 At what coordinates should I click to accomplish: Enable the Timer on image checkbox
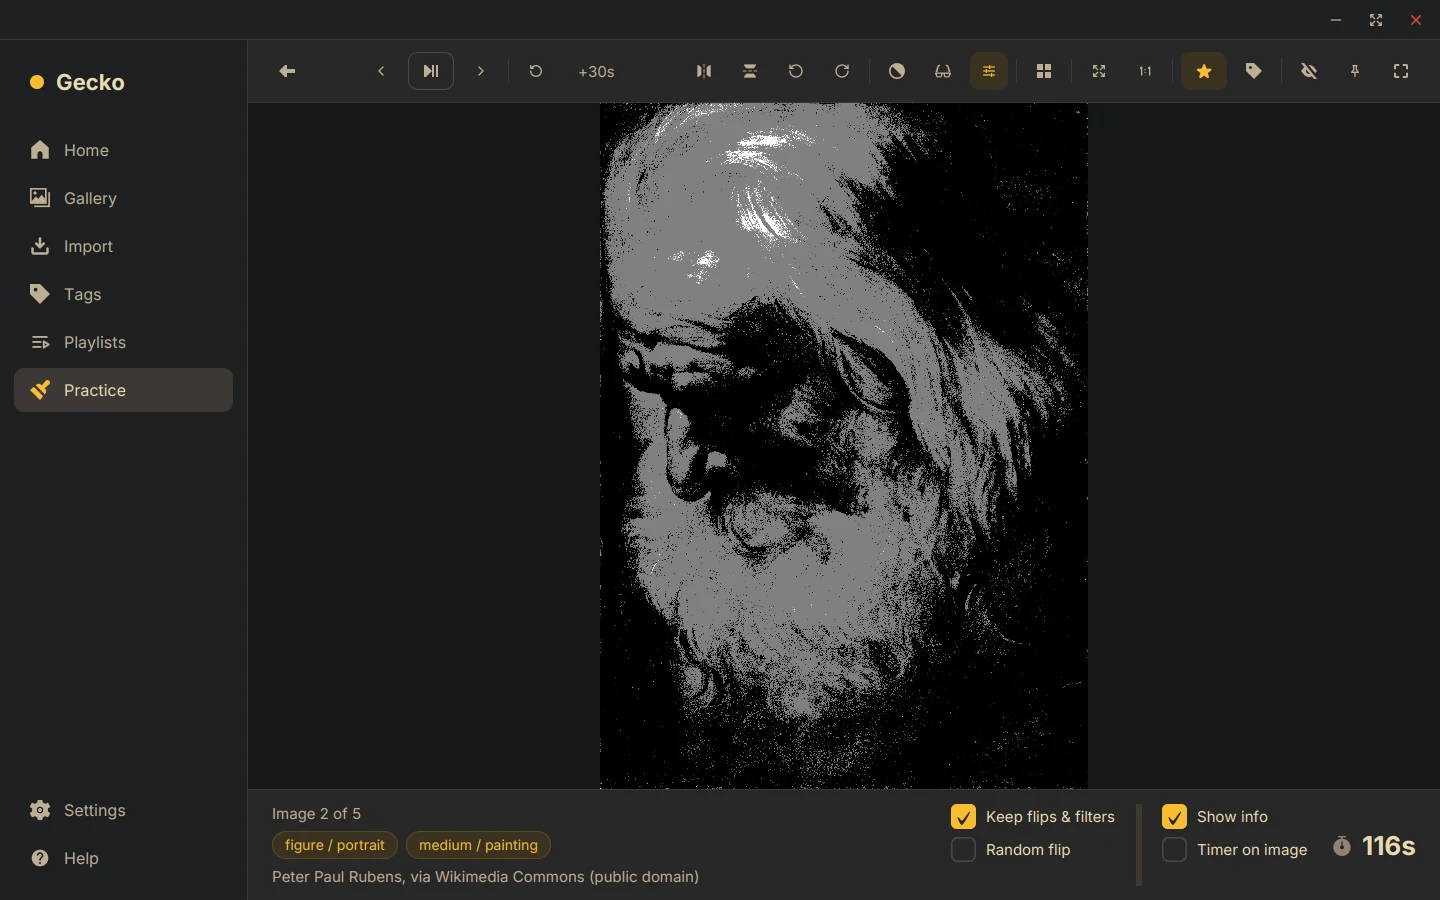(1174, 850)
